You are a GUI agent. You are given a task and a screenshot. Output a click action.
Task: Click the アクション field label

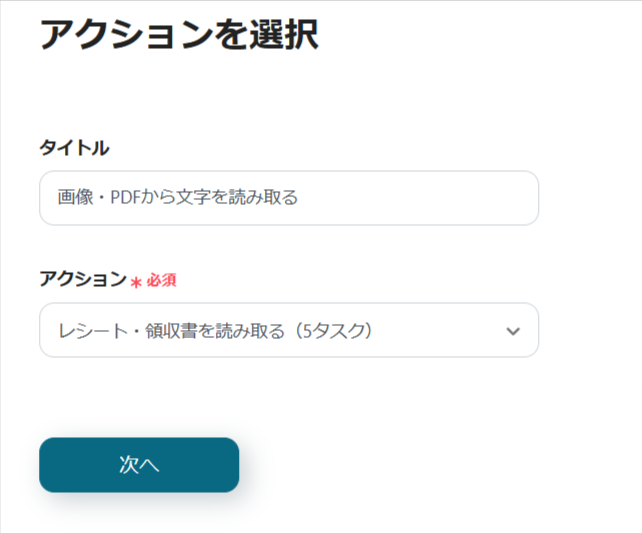pyautogui.click(x=83, y=280)
